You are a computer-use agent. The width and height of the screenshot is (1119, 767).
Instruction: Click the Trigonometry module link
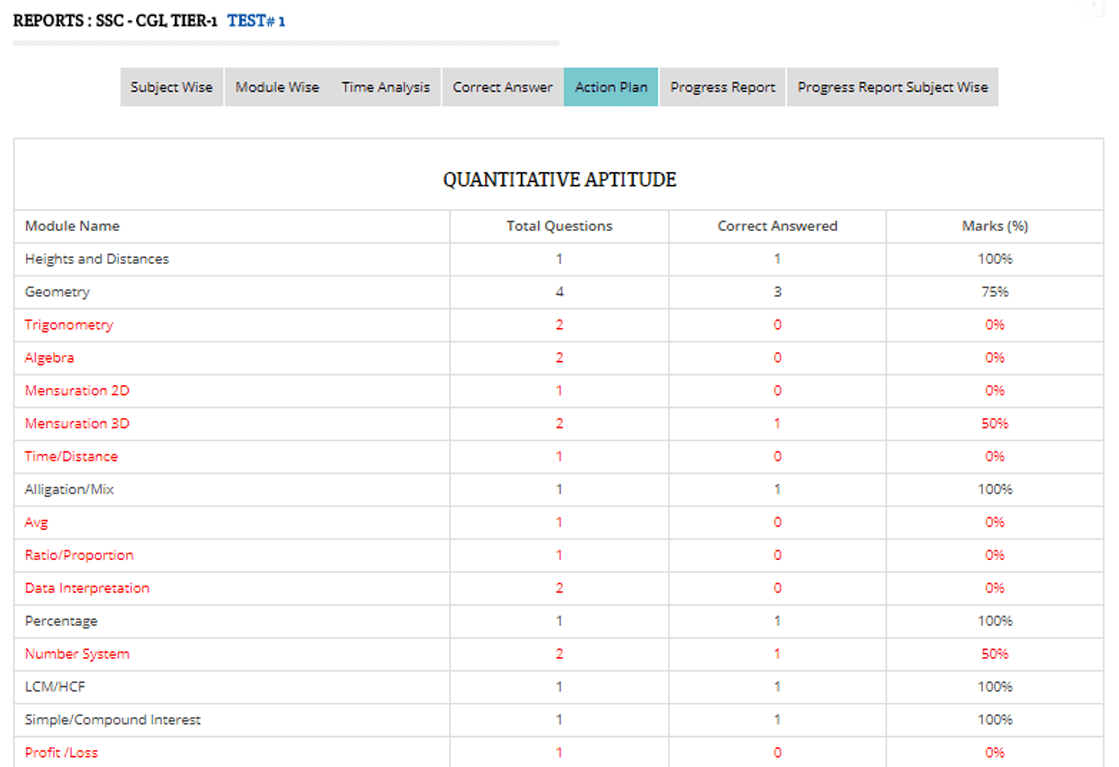click(x=69, y=325)
